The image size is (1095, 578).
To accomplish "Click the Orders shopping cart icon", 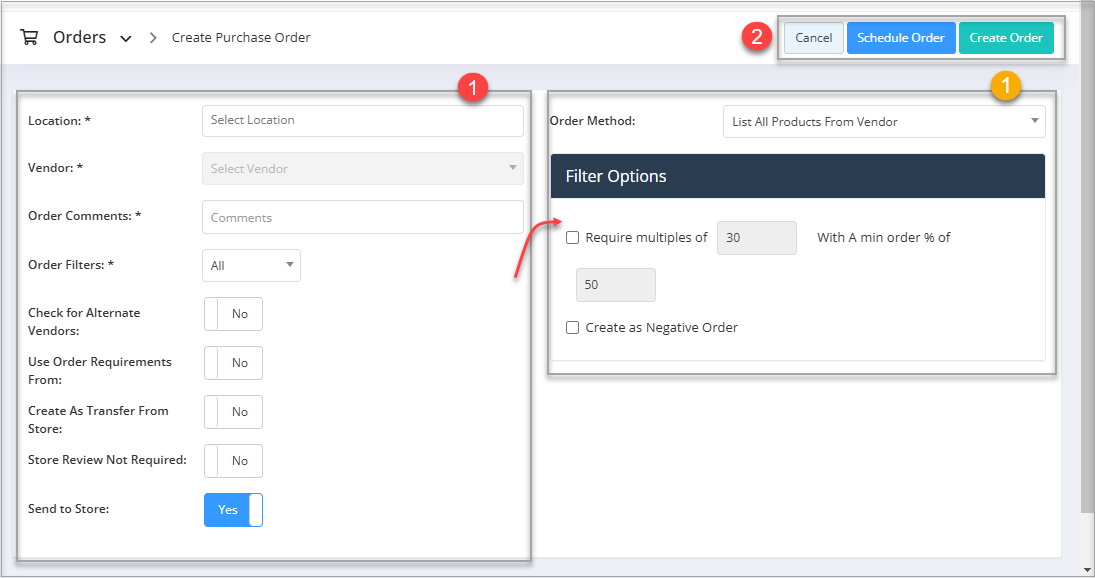I will pyautogui.click(x=29, y=37).
